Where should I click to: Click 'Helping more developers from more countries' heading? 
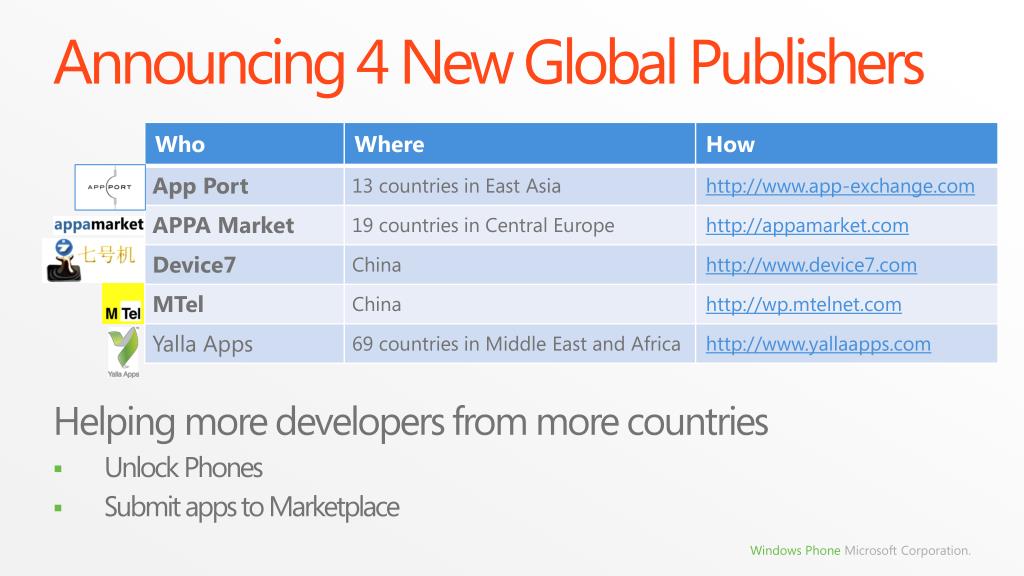[411, 423]
